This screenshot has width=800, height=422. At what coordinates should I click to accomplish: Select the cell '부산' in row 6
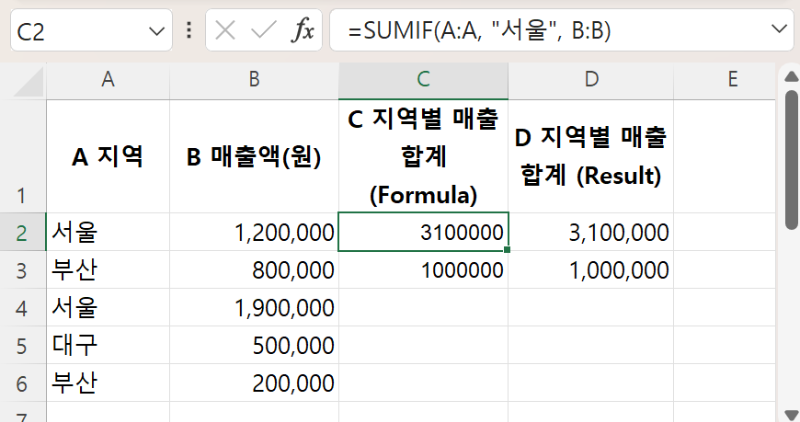(108, 383)
